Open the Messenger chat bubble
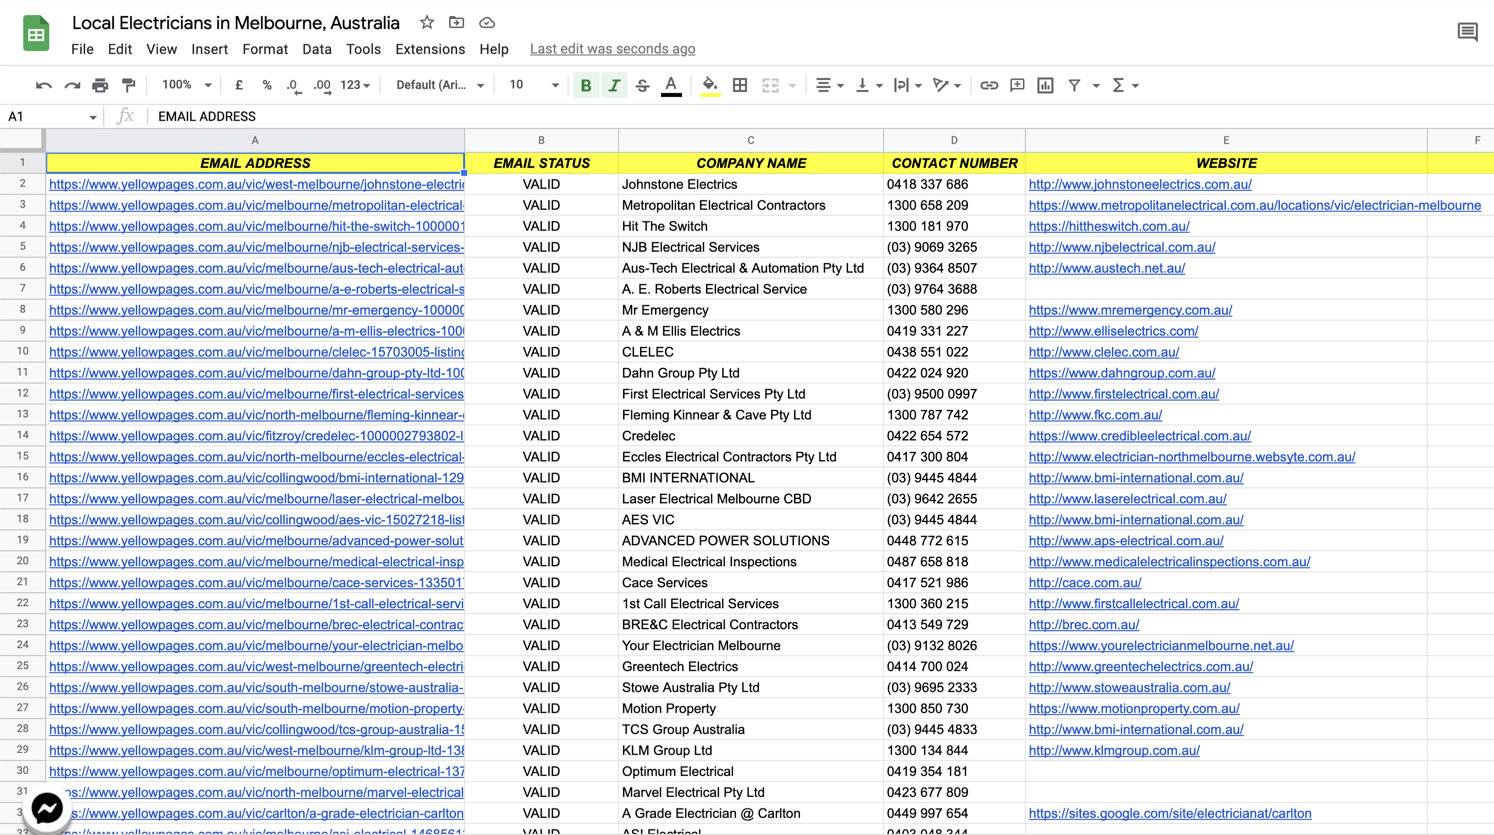1494x835 pixels. click(x=47, y=808)
